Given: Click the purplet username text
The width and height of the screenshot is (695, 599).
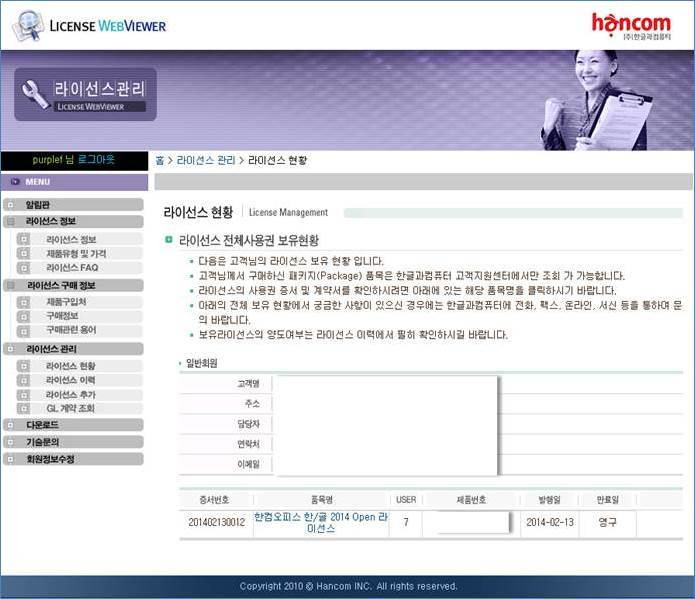Looking at the screenshot, I should [47, 159].
